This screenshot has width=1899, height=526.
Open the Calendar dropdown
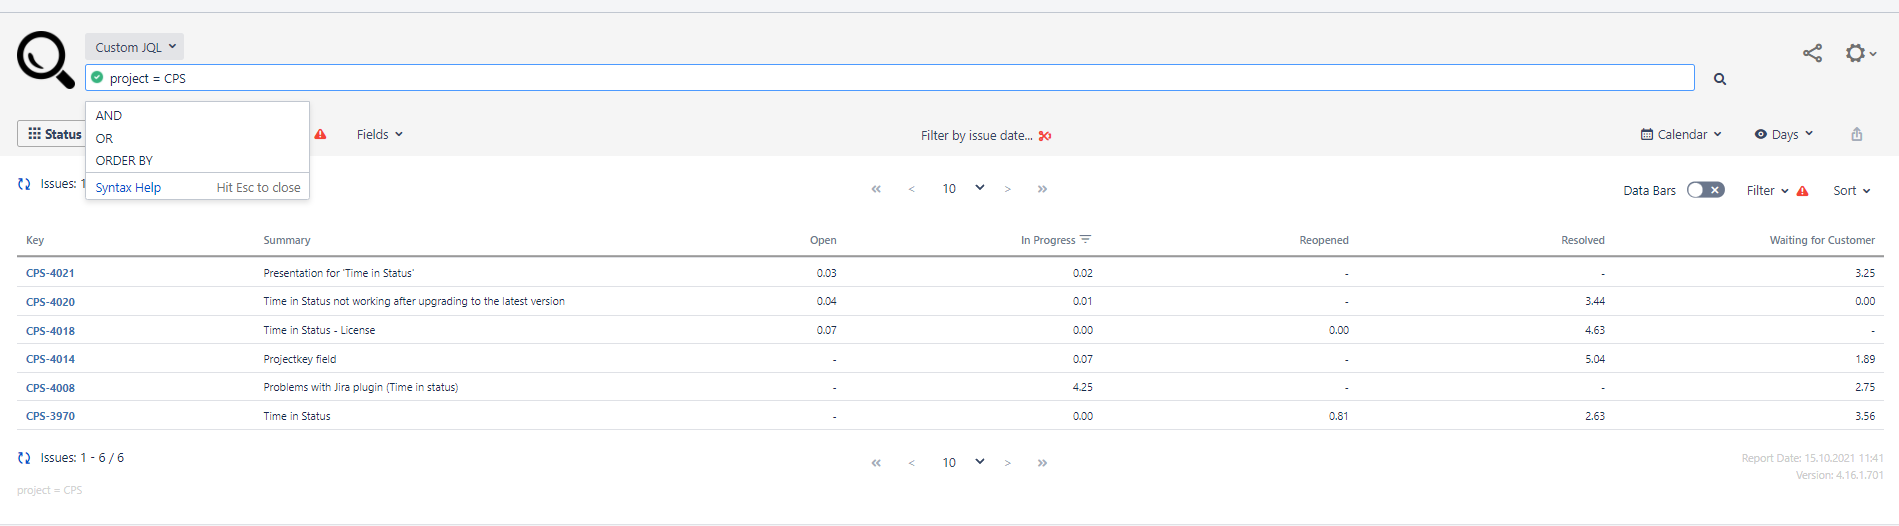pos(1681,134)
